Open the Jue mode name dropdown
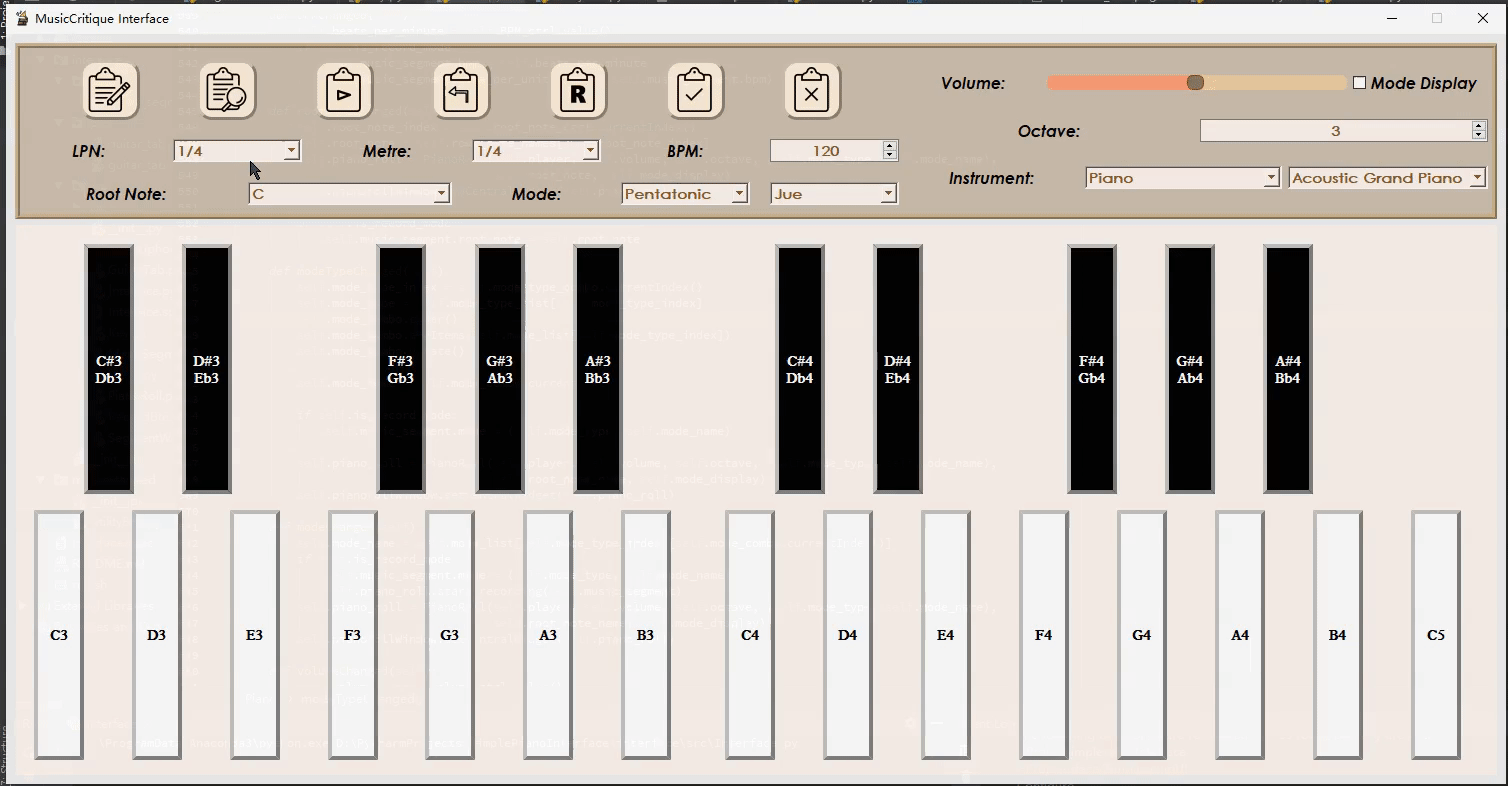Screen dimensions: 1508x786 pyautogui.click(x=834, y=194)
